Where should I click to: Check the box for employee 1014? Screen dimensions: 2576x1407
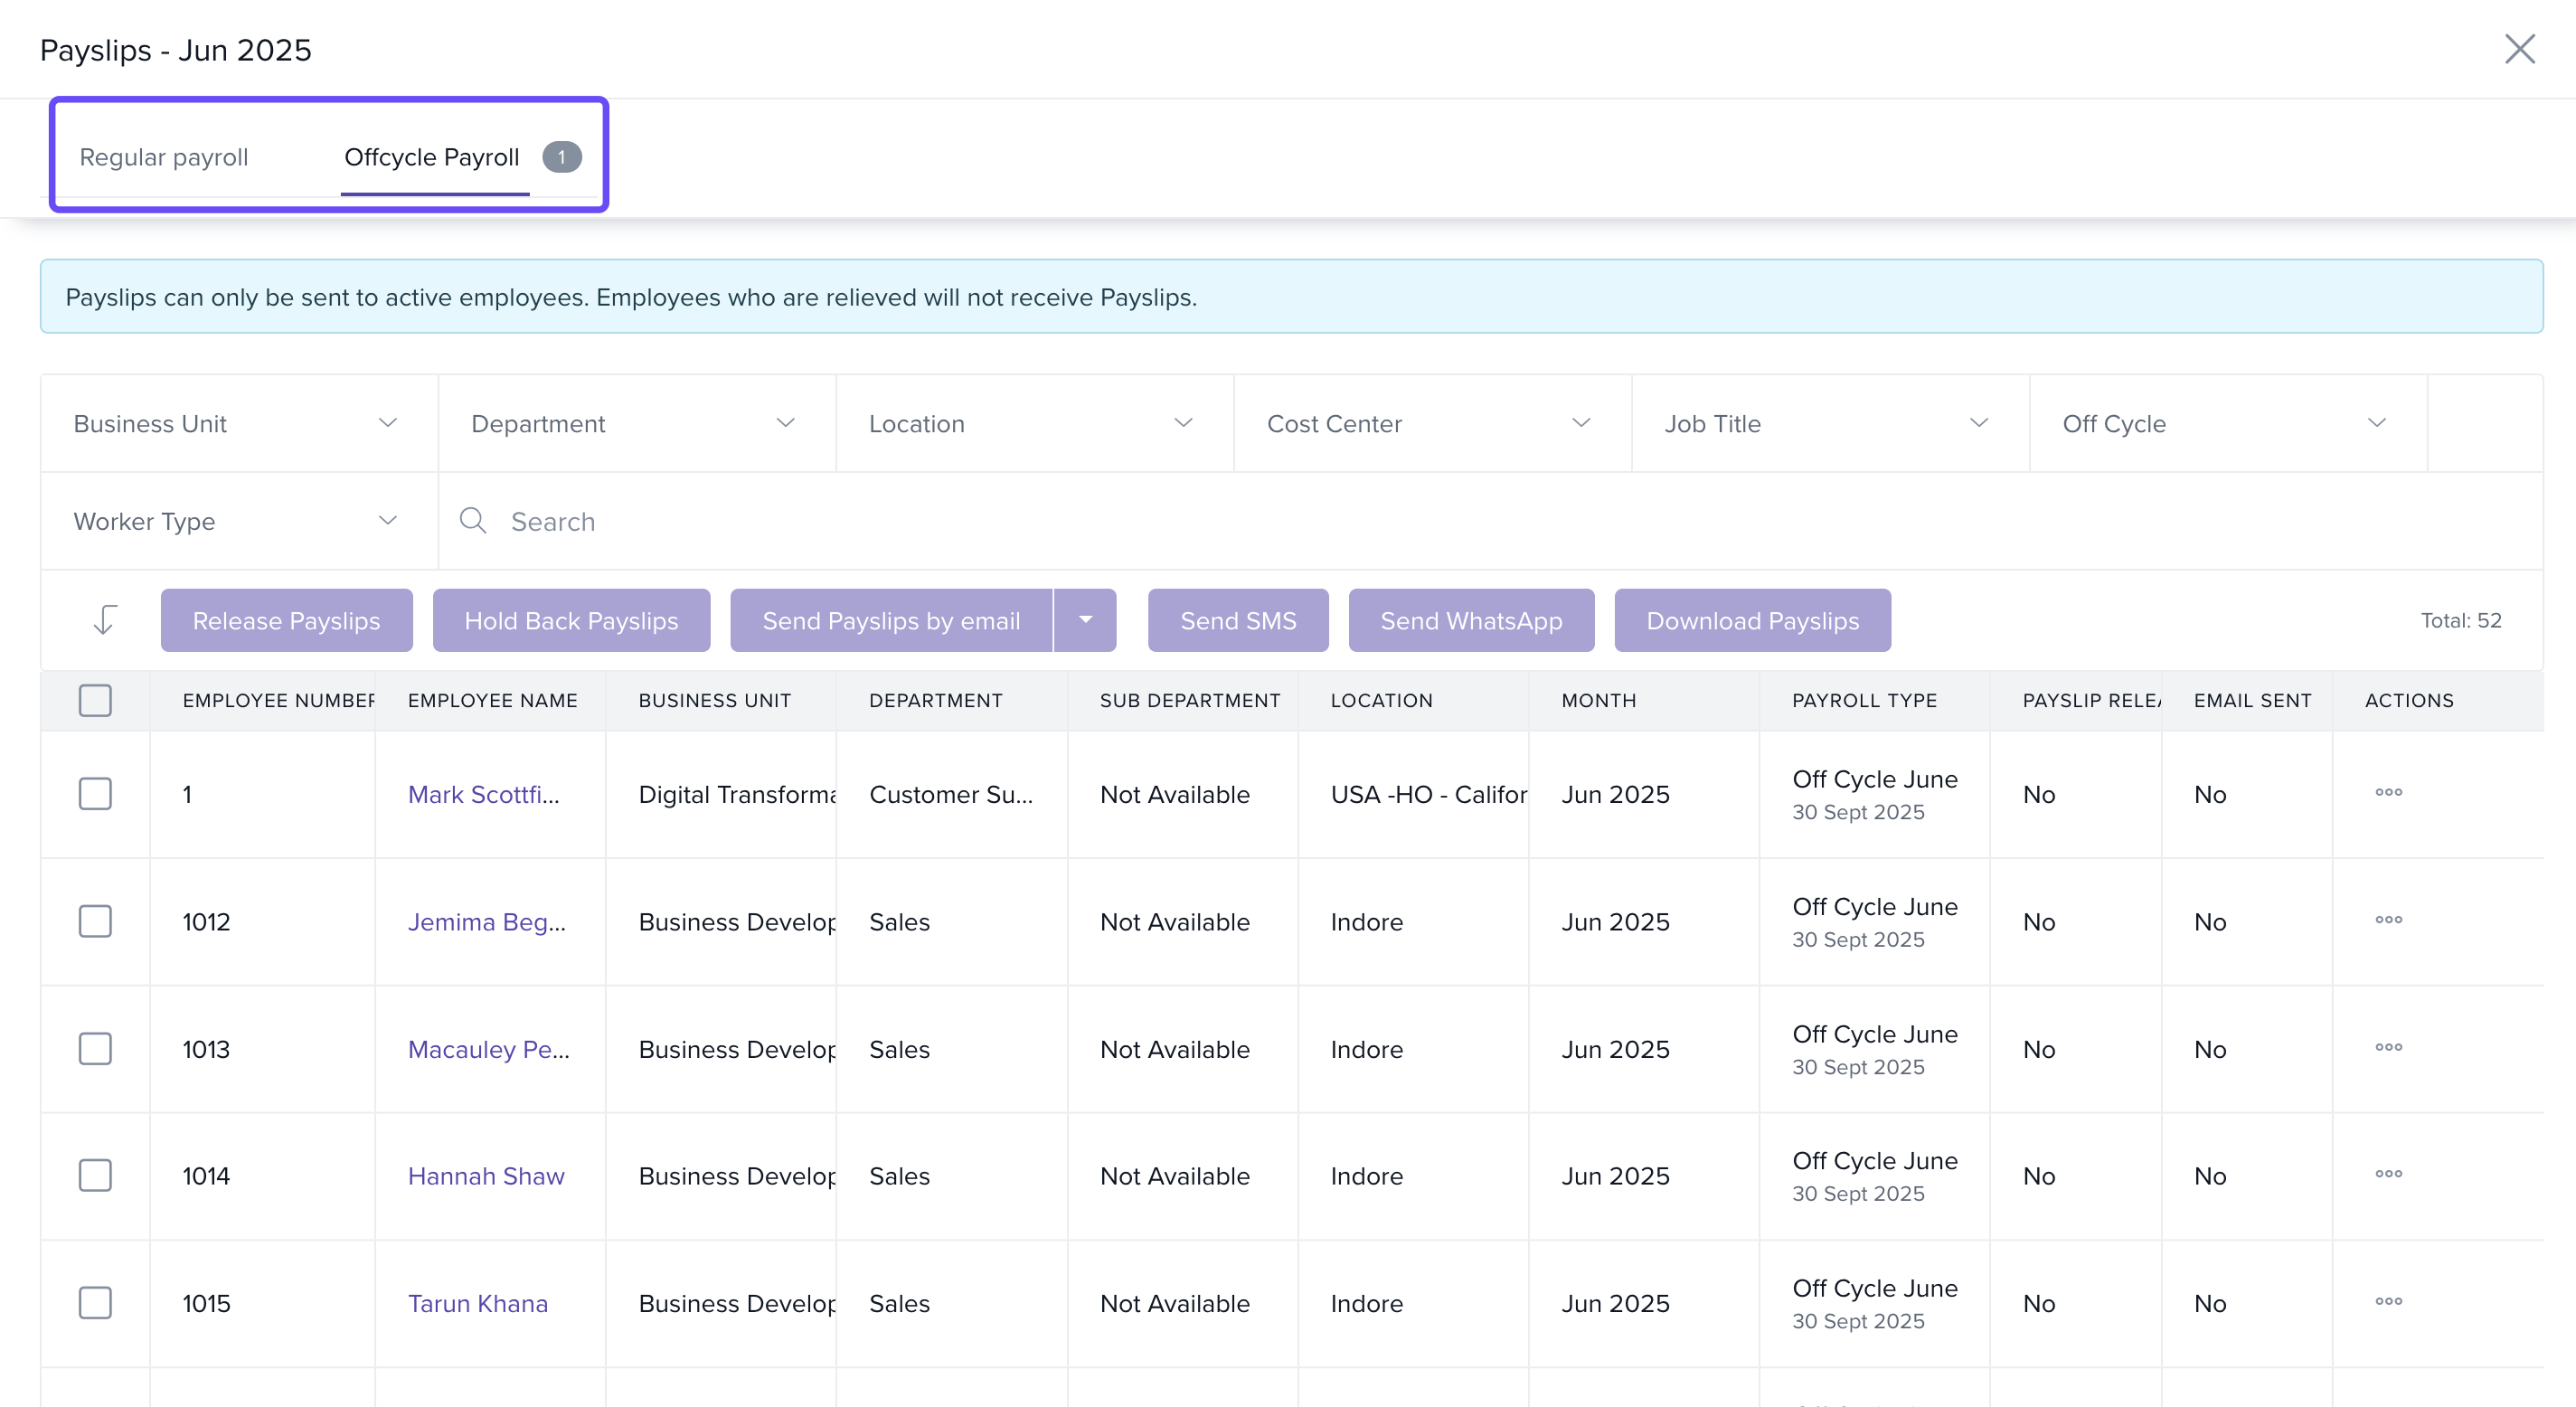point(95,1175)
